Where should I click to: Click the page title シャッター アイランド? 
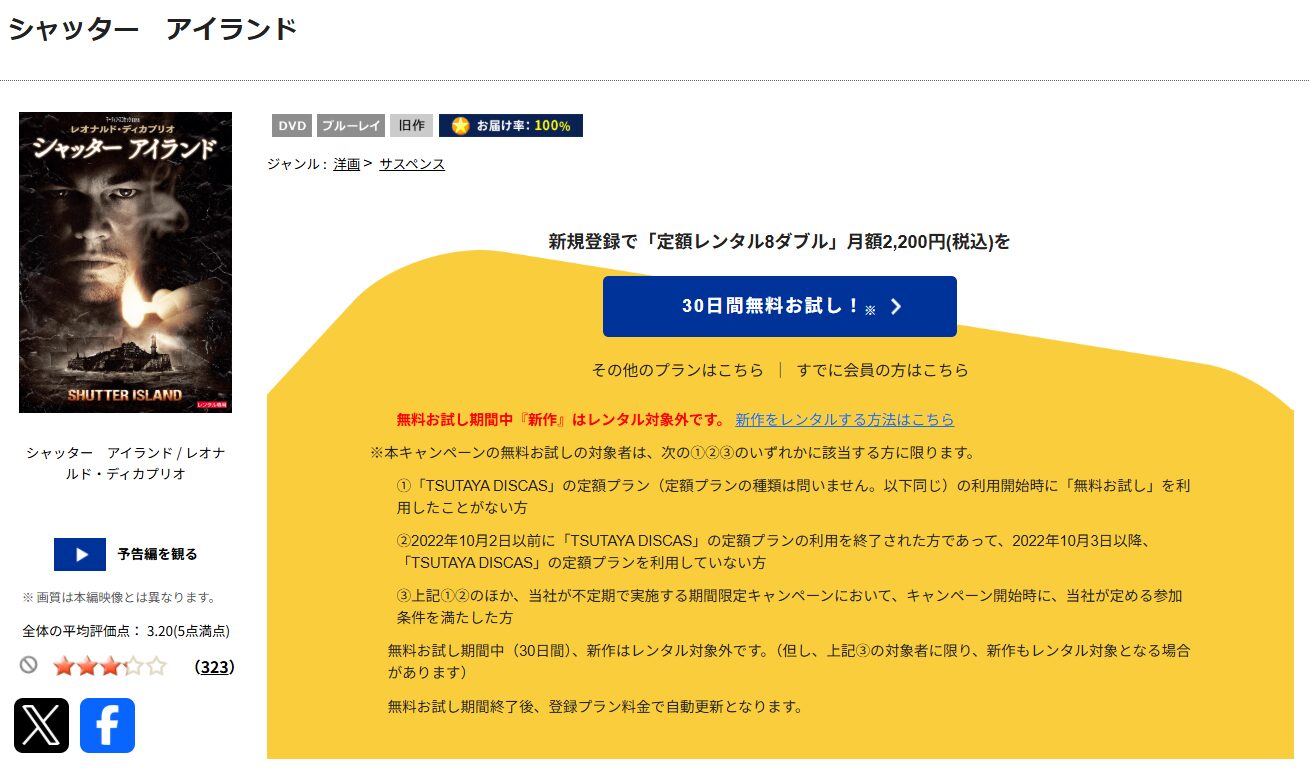(x=153, y=29)
